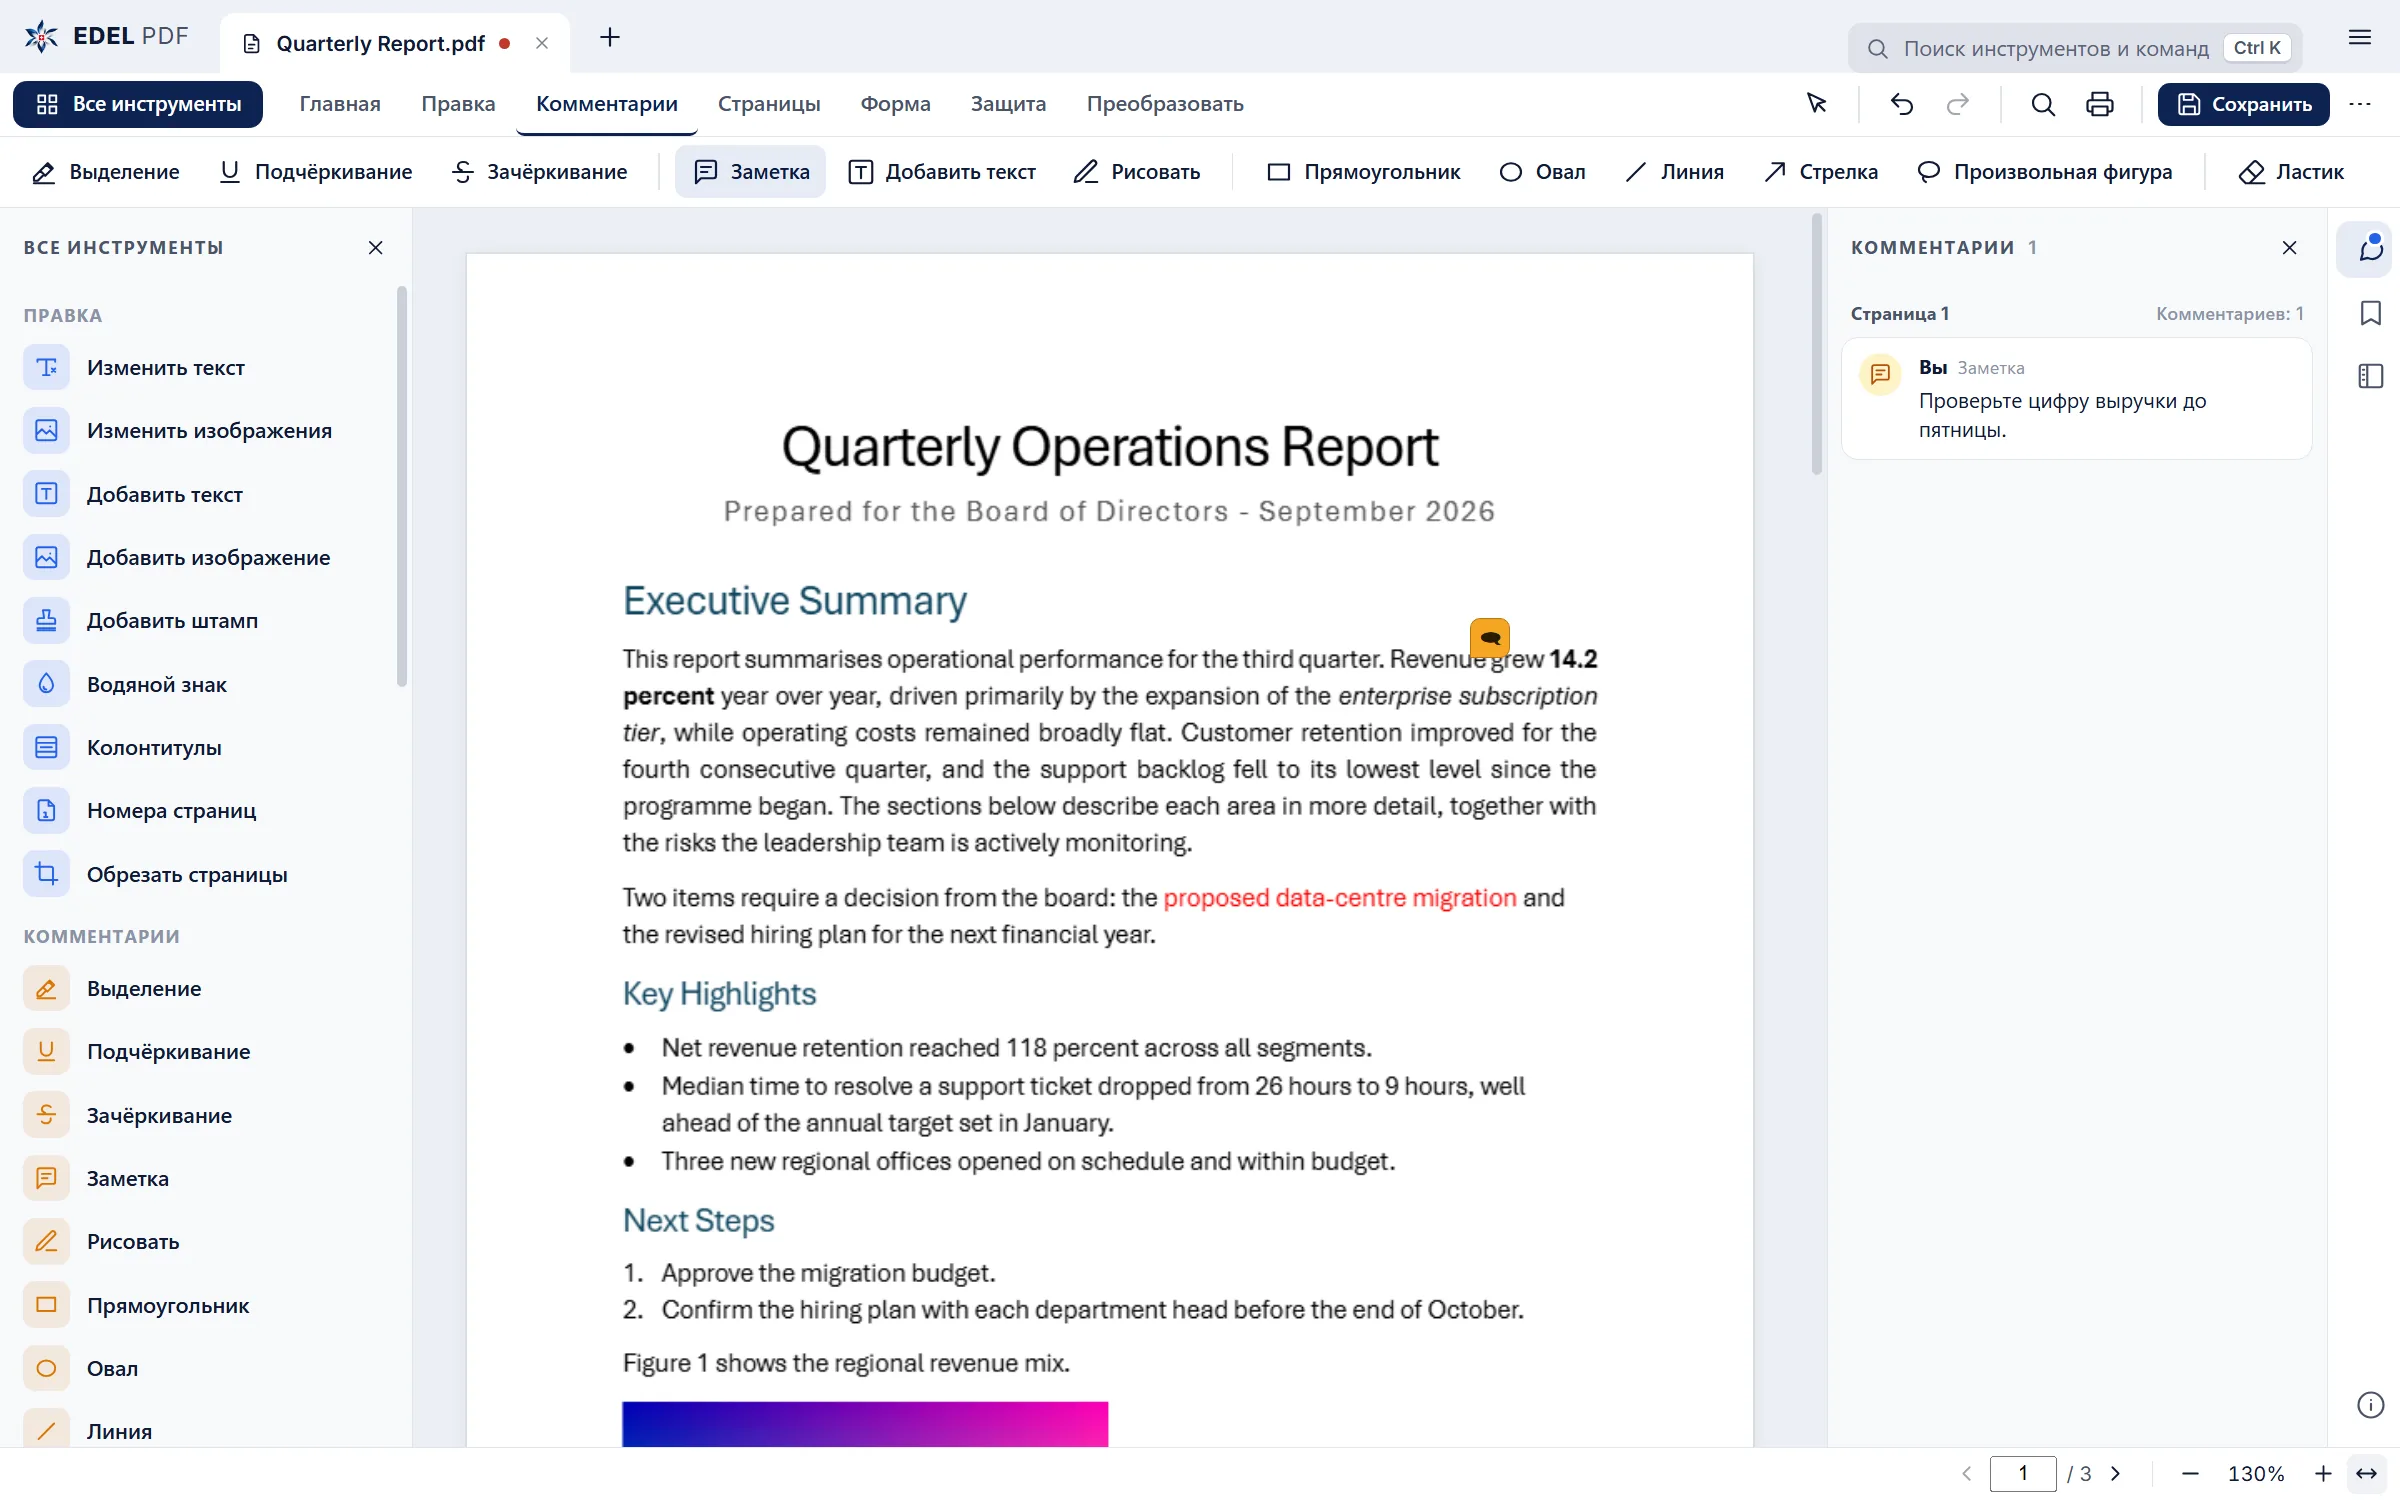Click the document info icon
The image size is (2400, 1500).
pyautogui.click(x=2370, y=1405)
